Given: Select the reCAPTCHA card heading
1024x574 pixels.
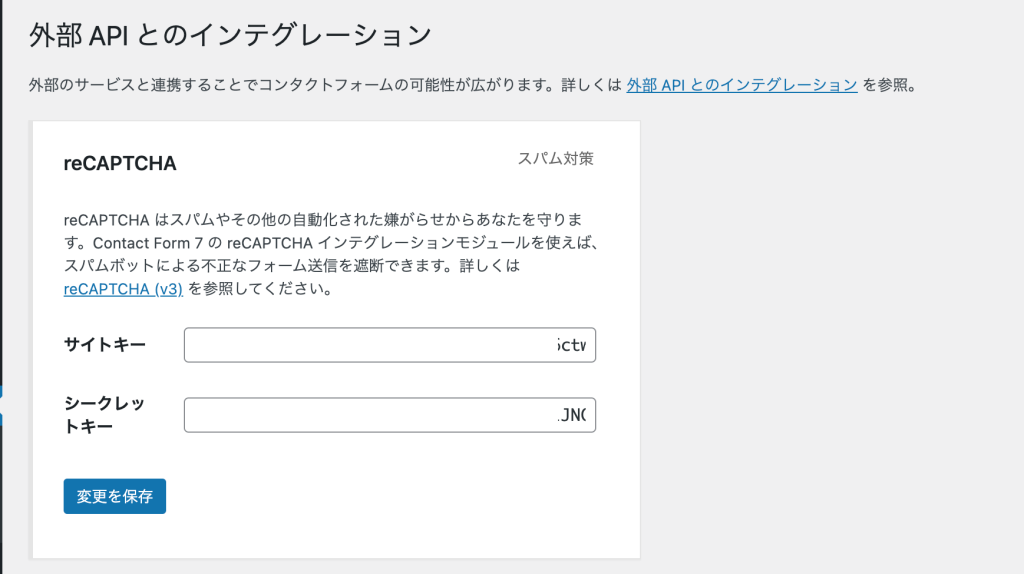Looking at the screenshot, I should [120, 163].
